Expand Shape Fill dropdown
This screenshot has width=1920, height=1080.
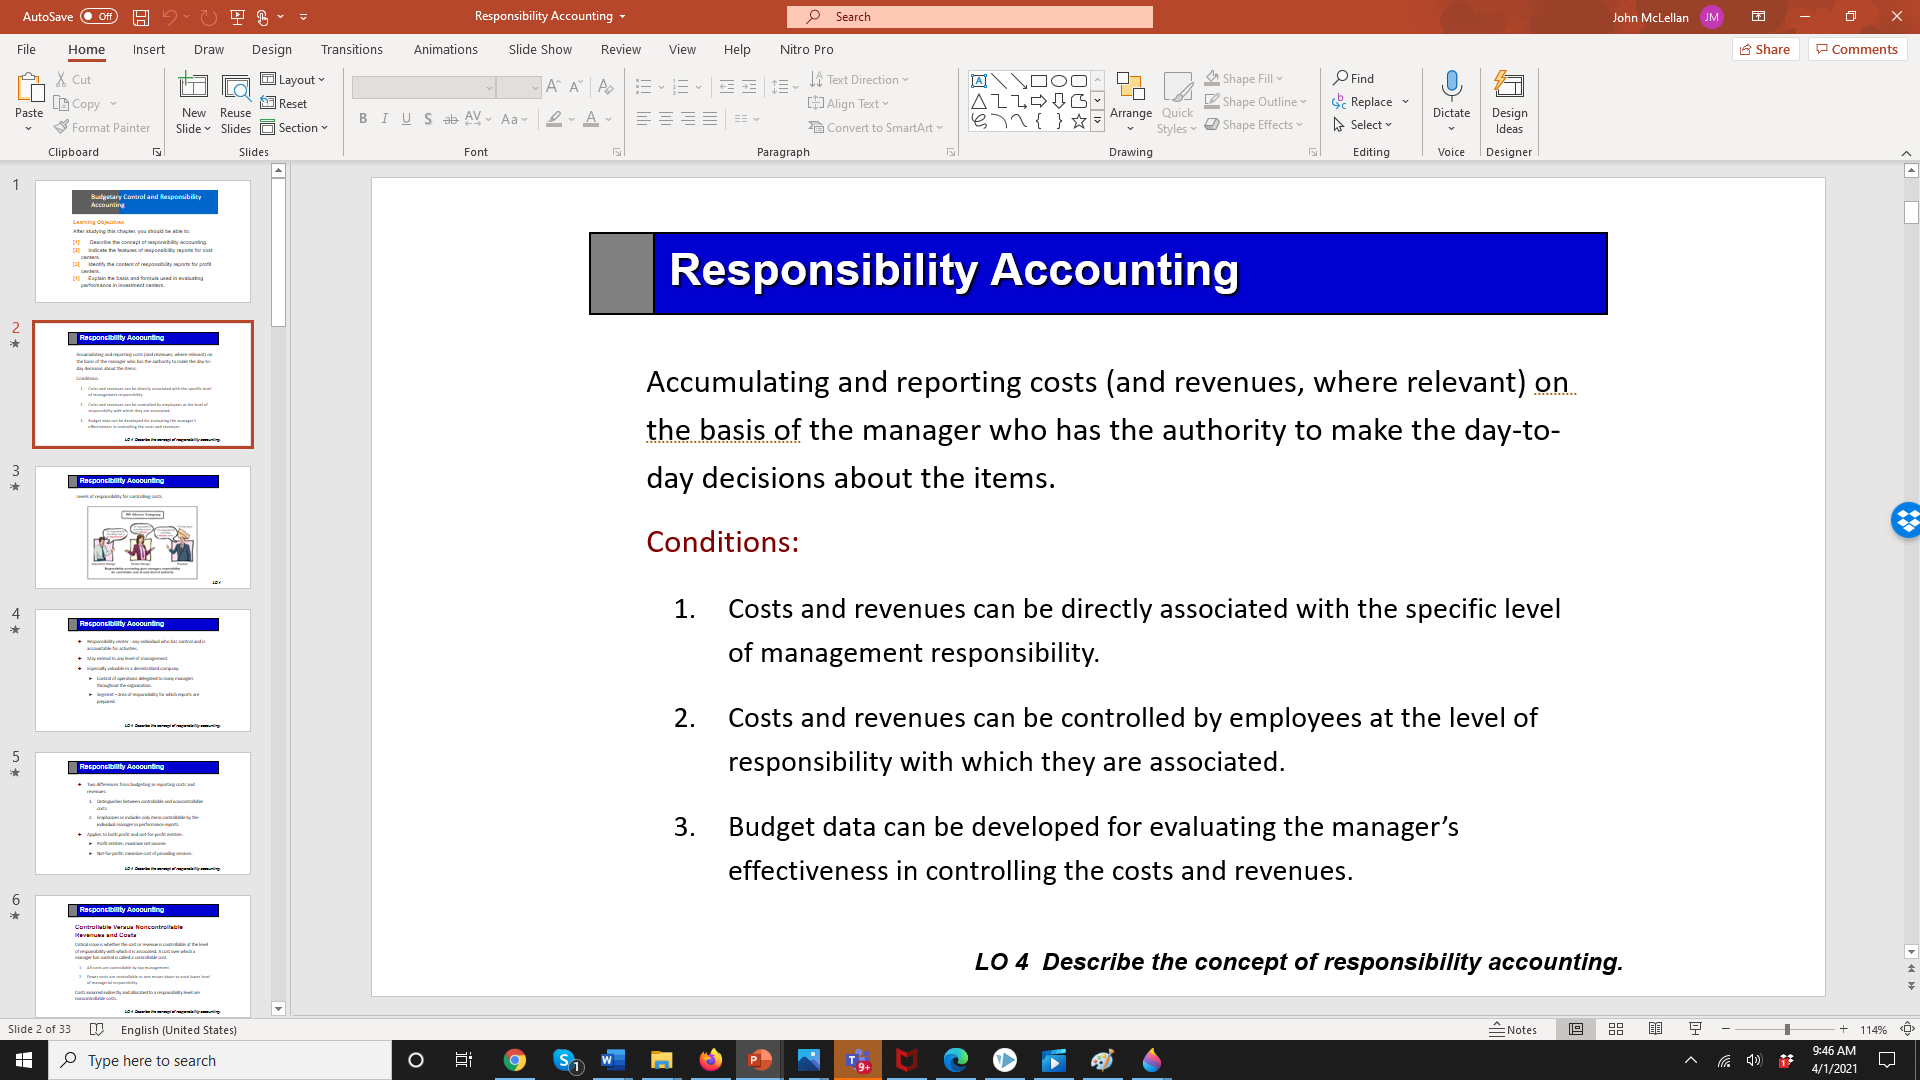pos(1245,78)
